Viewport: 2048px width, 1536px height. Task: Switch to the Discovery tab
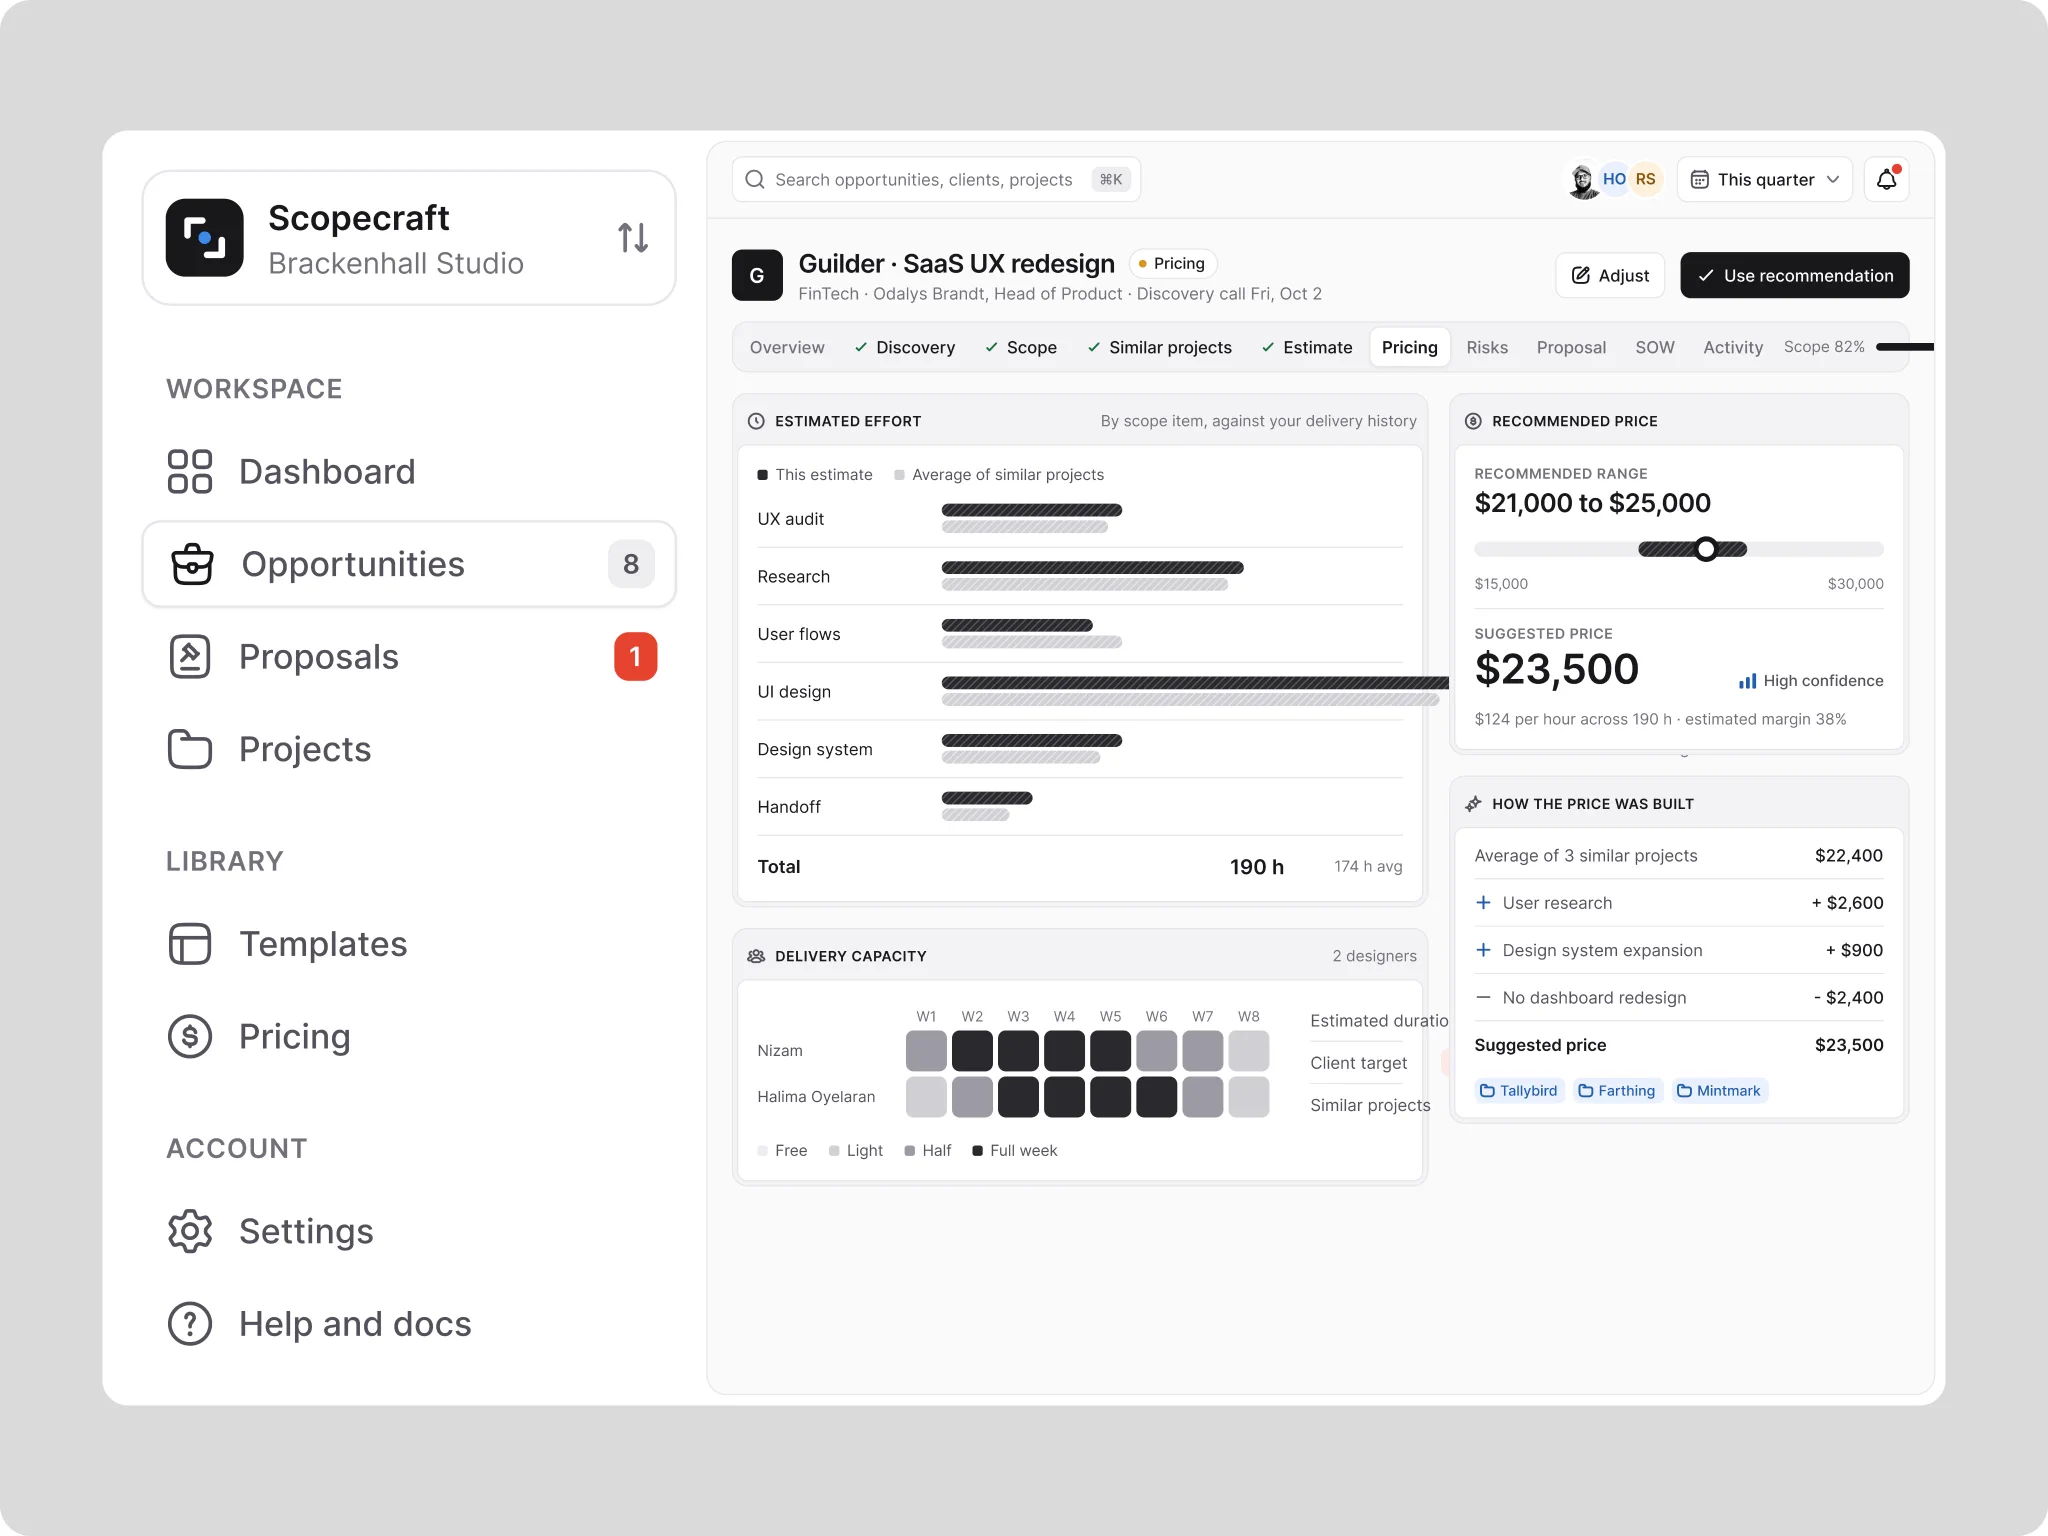pyautogui.click(x=905, y=347)
